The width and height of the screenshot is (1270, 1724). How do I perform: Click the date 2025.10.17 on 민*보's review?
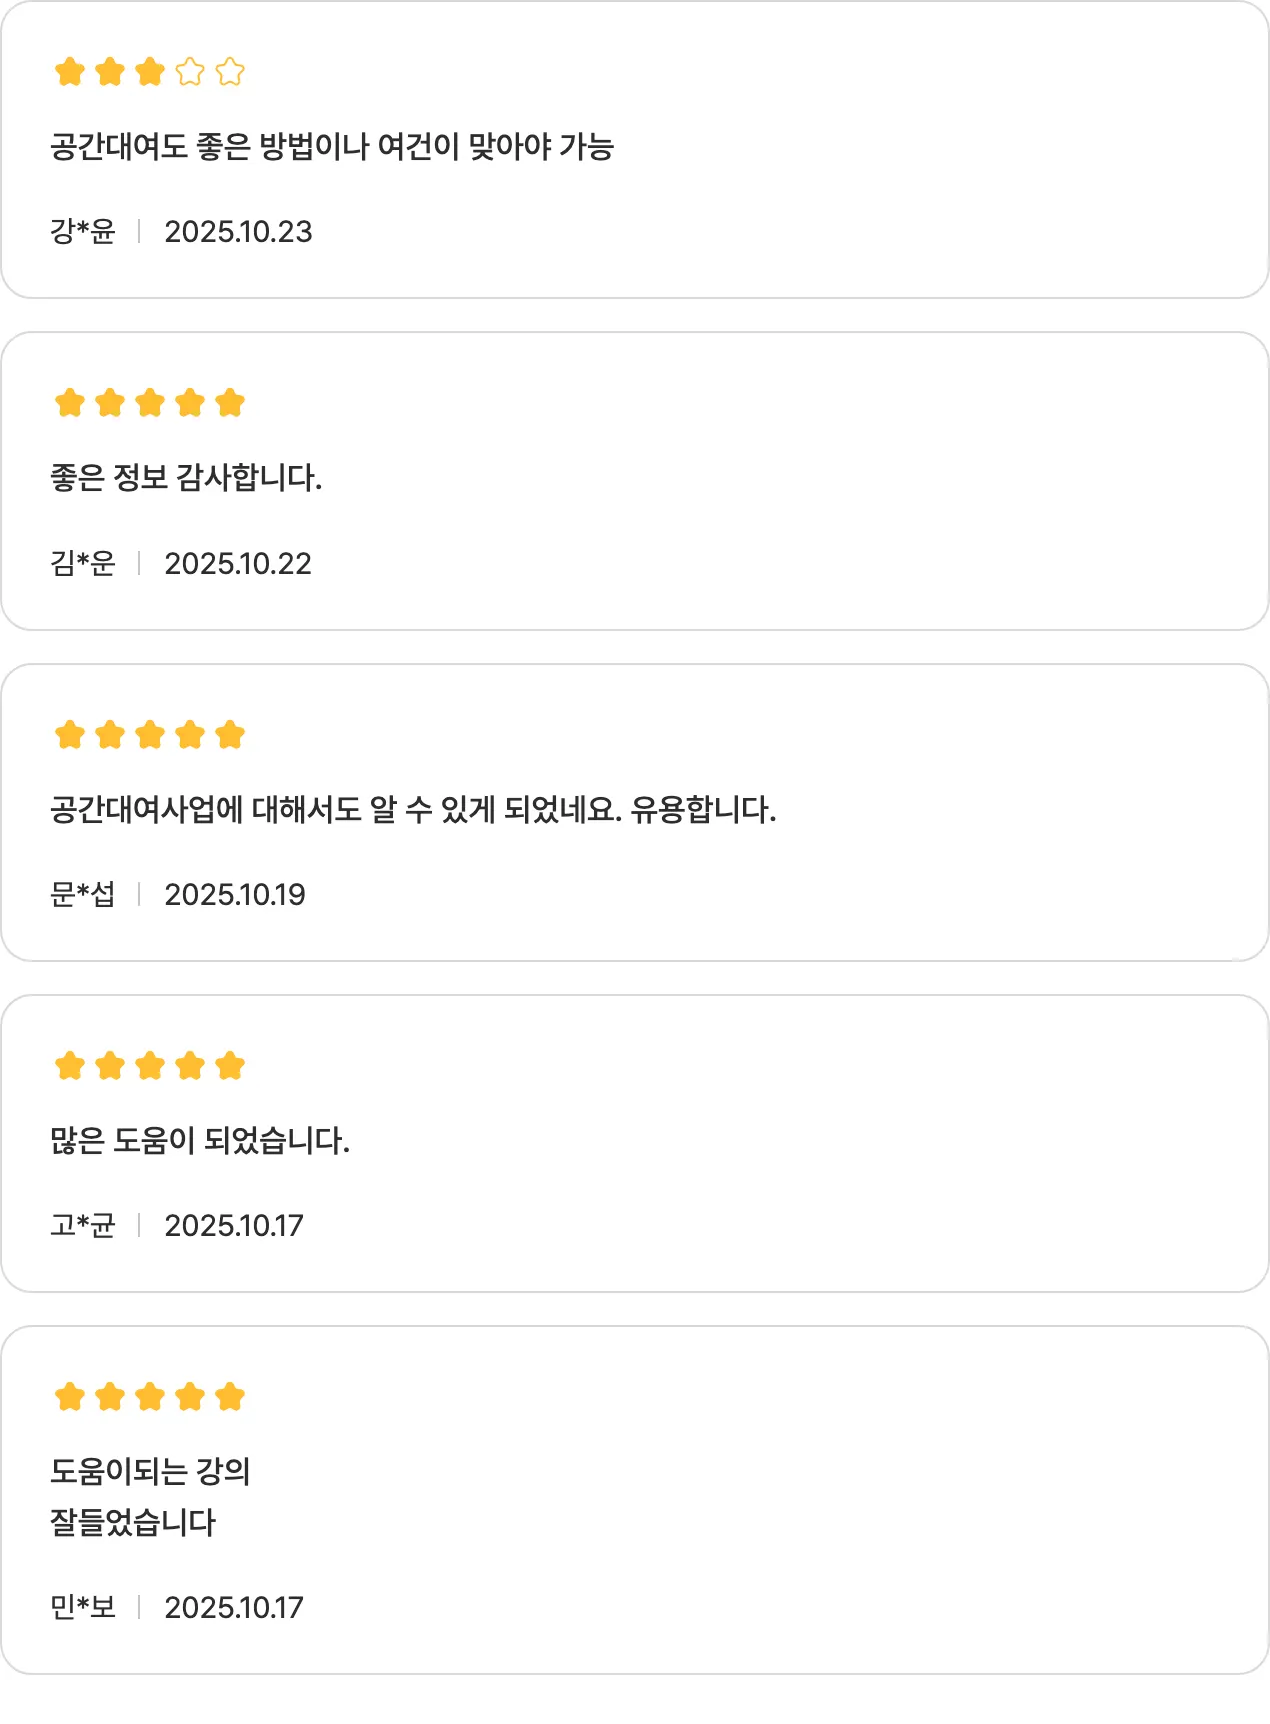coord(234,1608)
